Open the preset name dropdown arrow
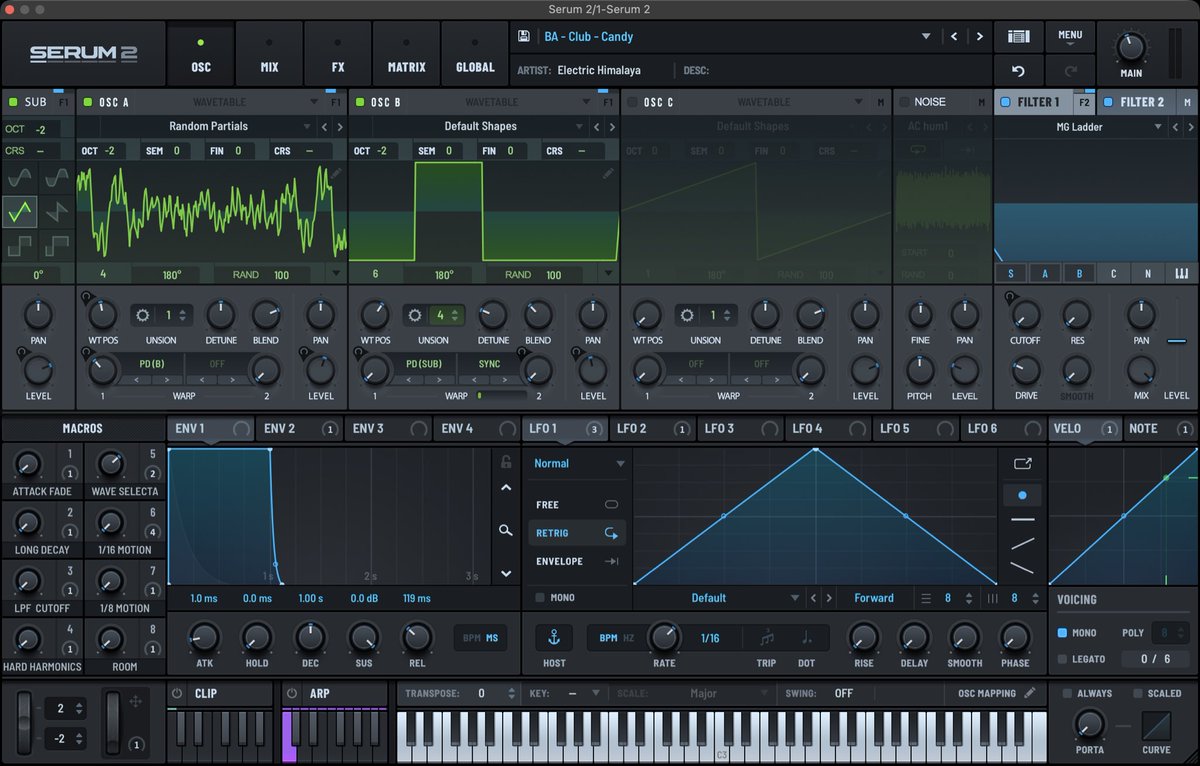The image size is (1200, 766). (x=926, y=37)
